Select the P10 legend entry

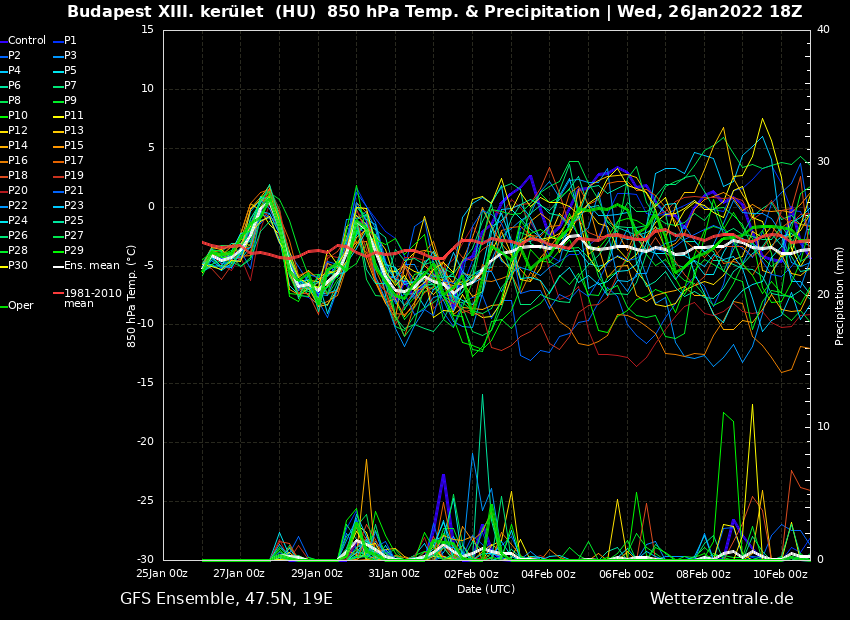coord(18,116)
